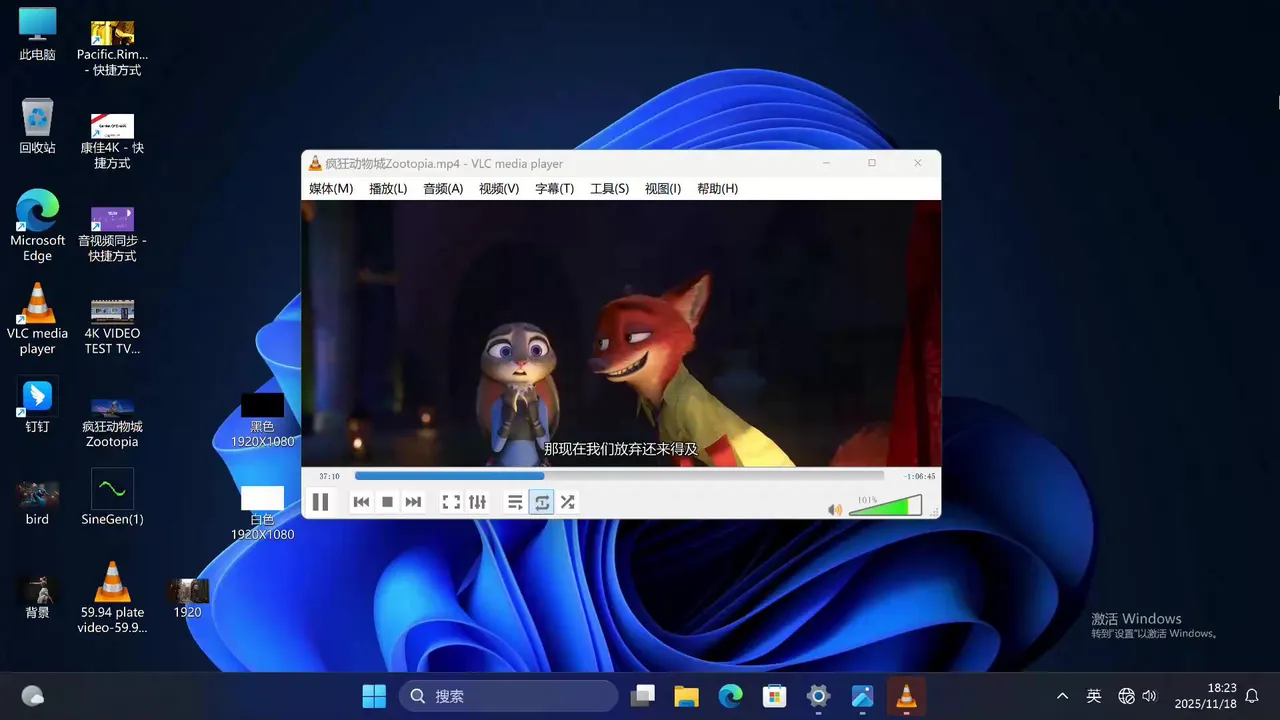
Task: Open the 媒体(M) menu
Action: (x=331, y=188)
